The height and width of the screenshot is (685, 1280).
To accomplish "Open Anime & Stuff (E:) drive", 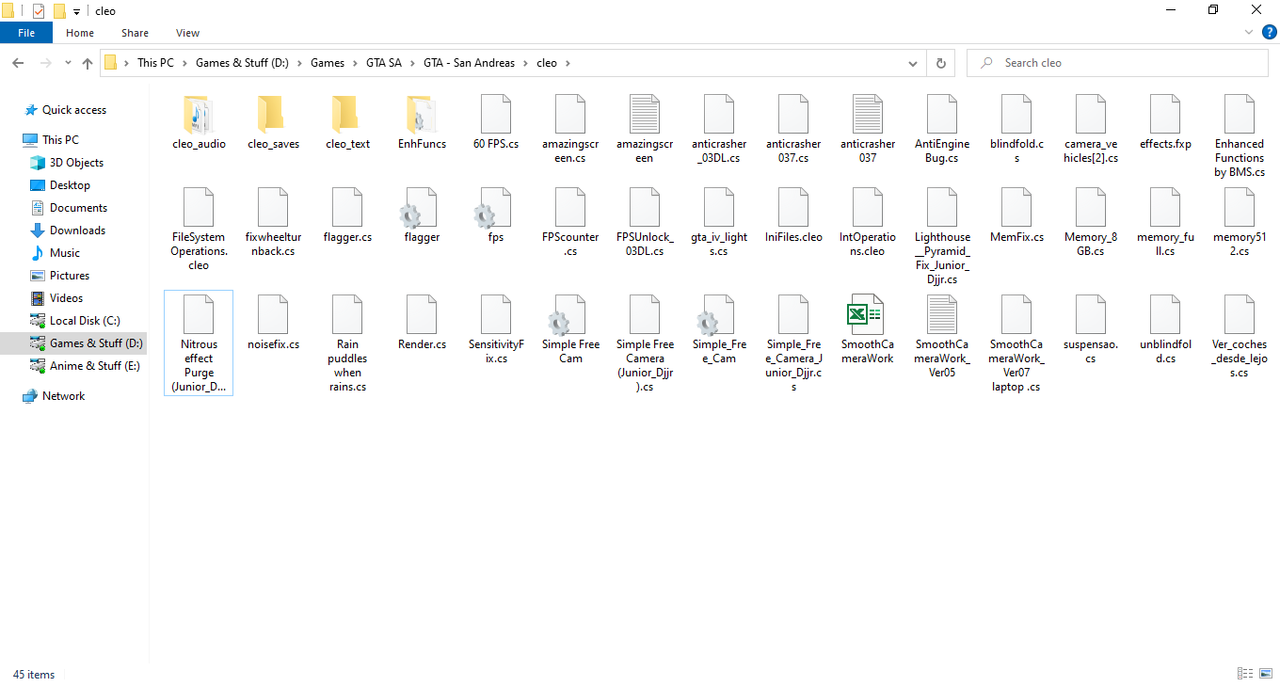I will point(95,366).
